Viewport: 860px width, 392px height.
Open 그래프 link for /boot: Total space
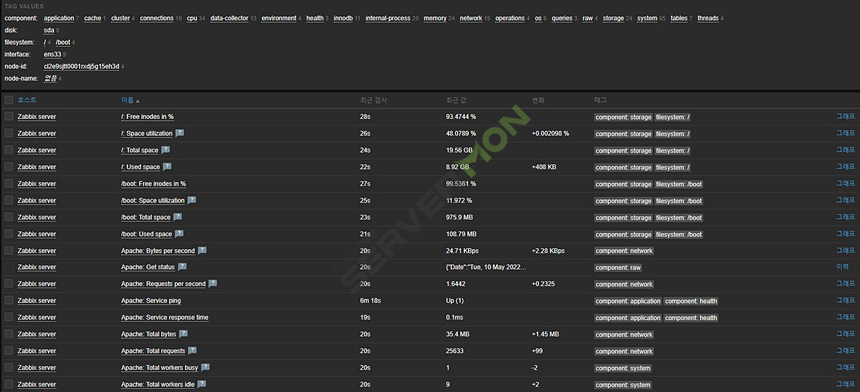tap(845, 217)
